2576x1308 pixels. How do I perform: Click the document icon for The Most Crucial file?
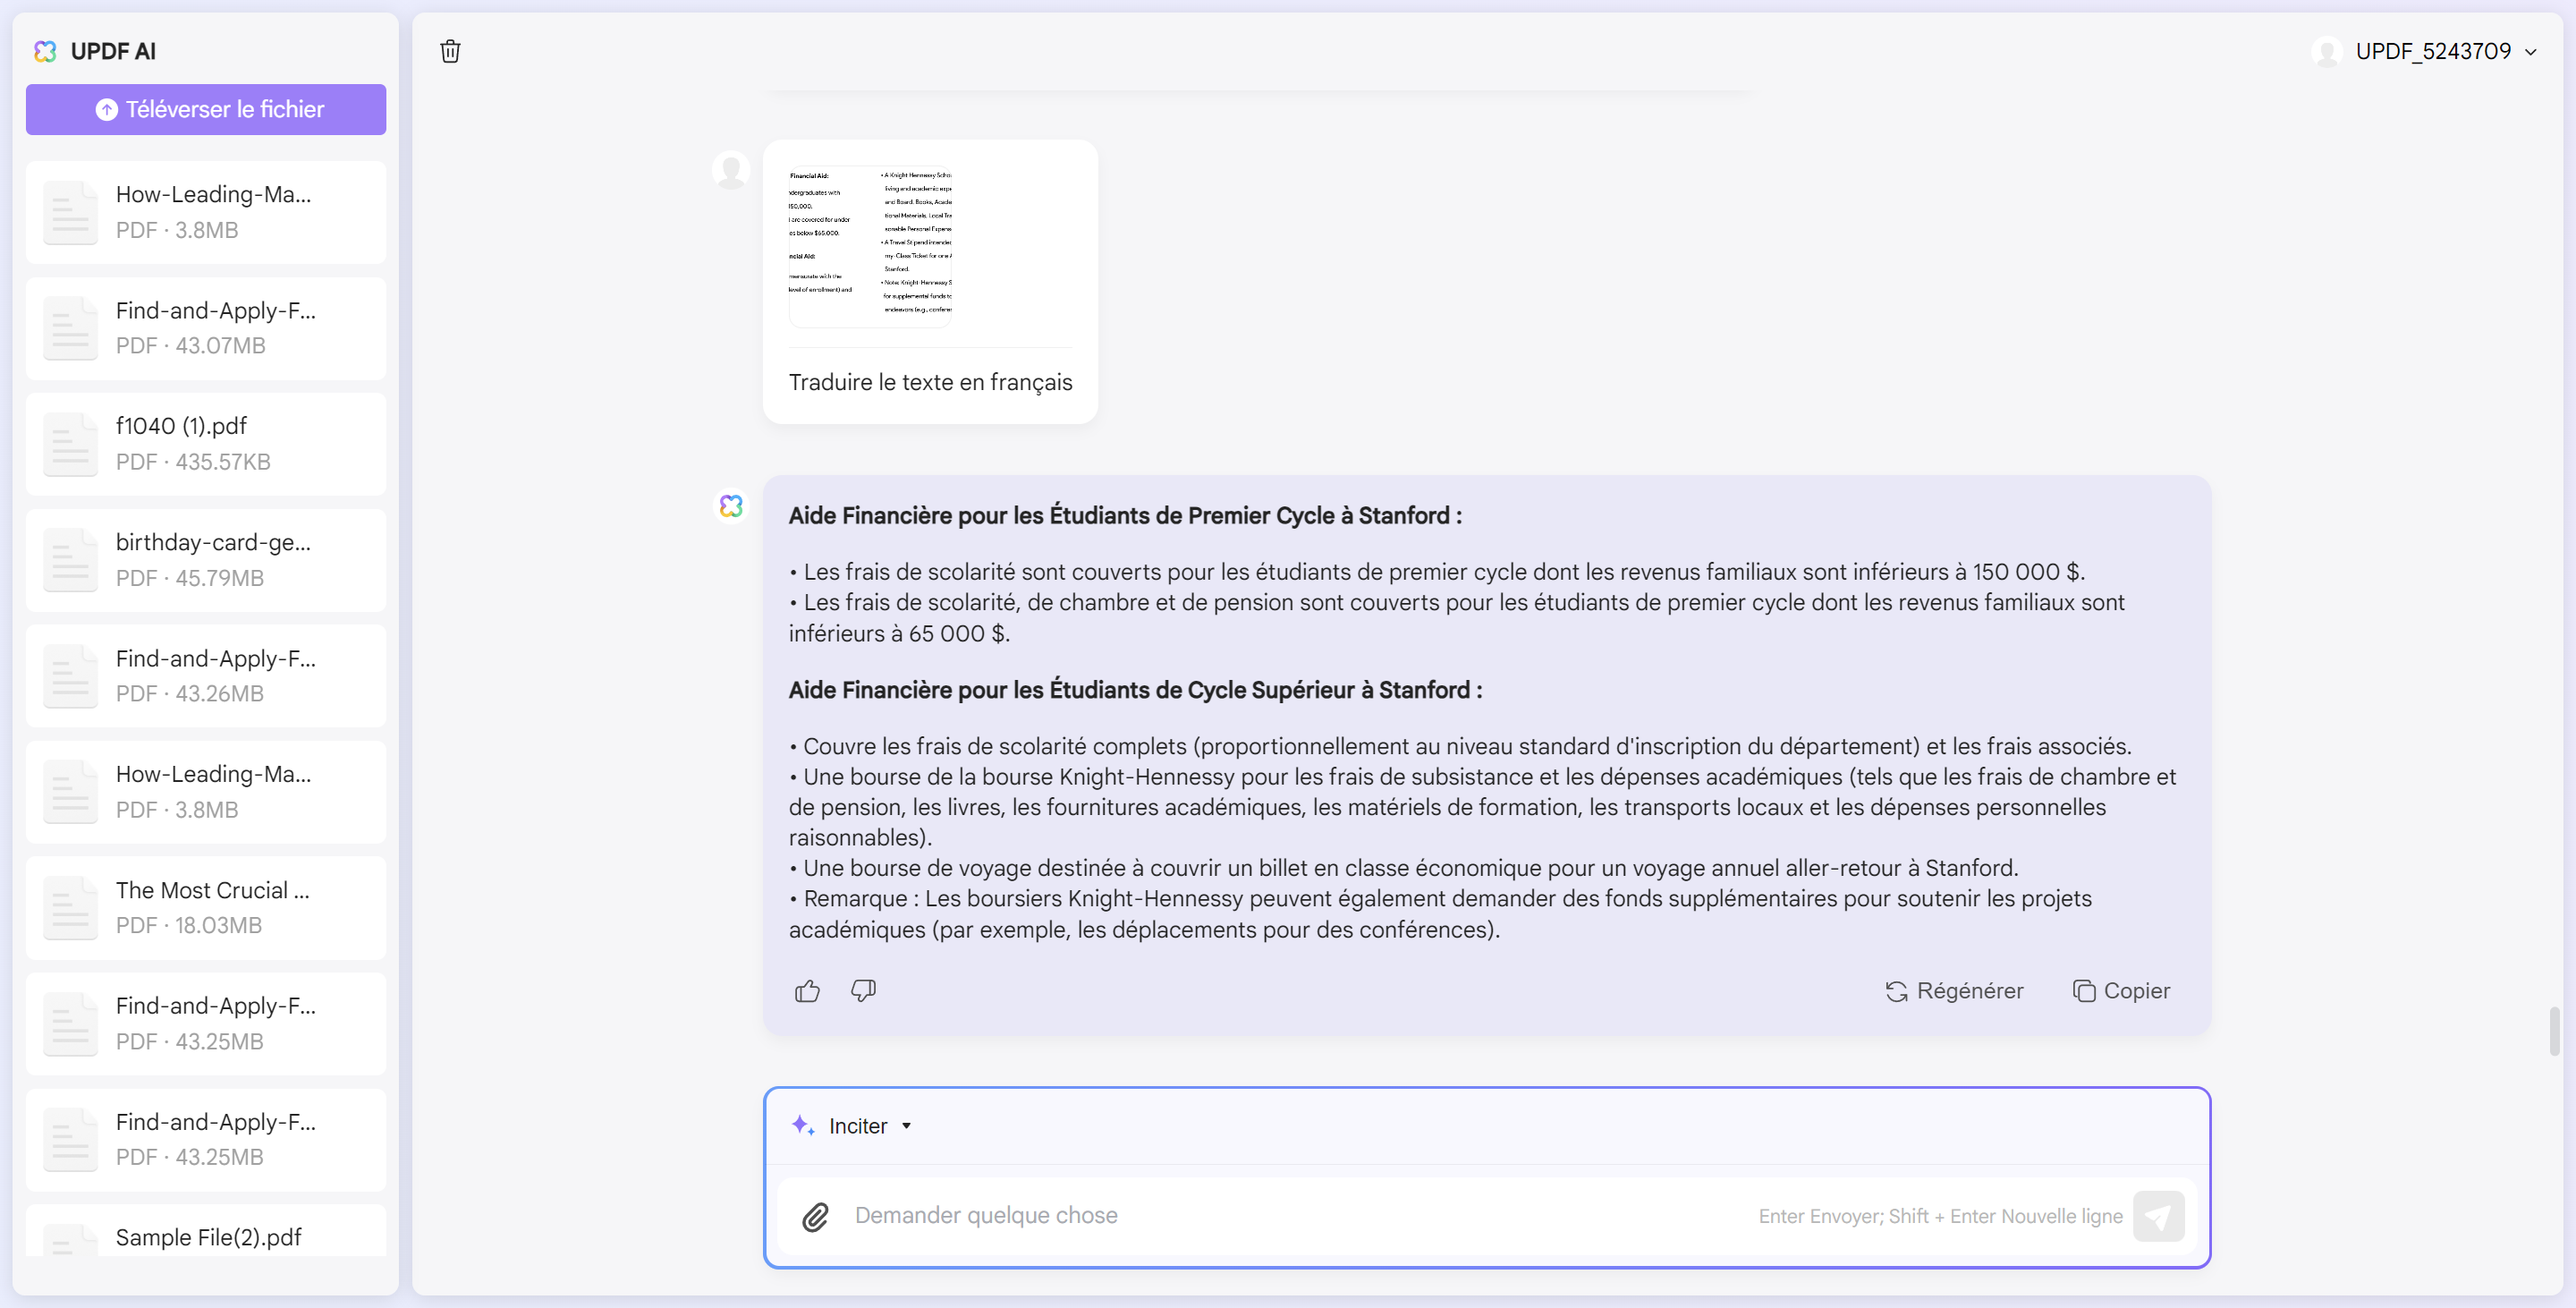click(x=70, y=908)
